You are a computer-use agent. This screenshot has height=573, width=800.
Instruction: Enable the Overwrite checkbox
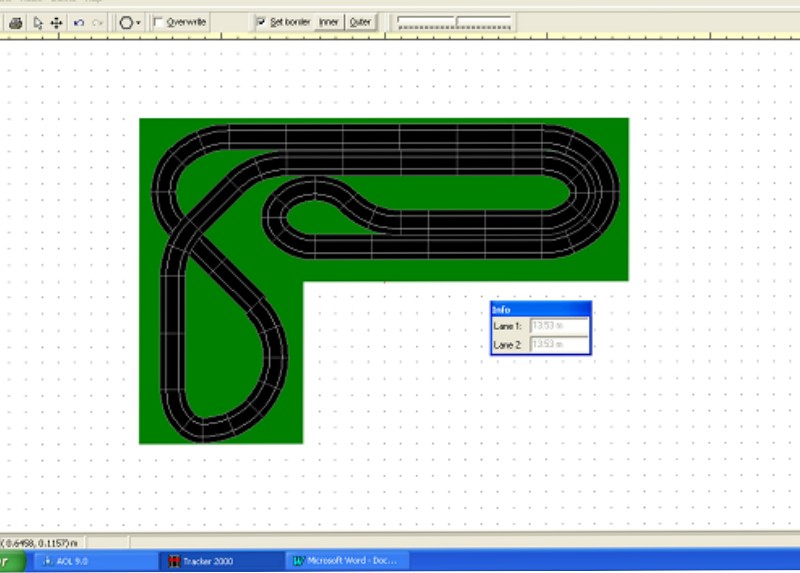pos(159,22)
